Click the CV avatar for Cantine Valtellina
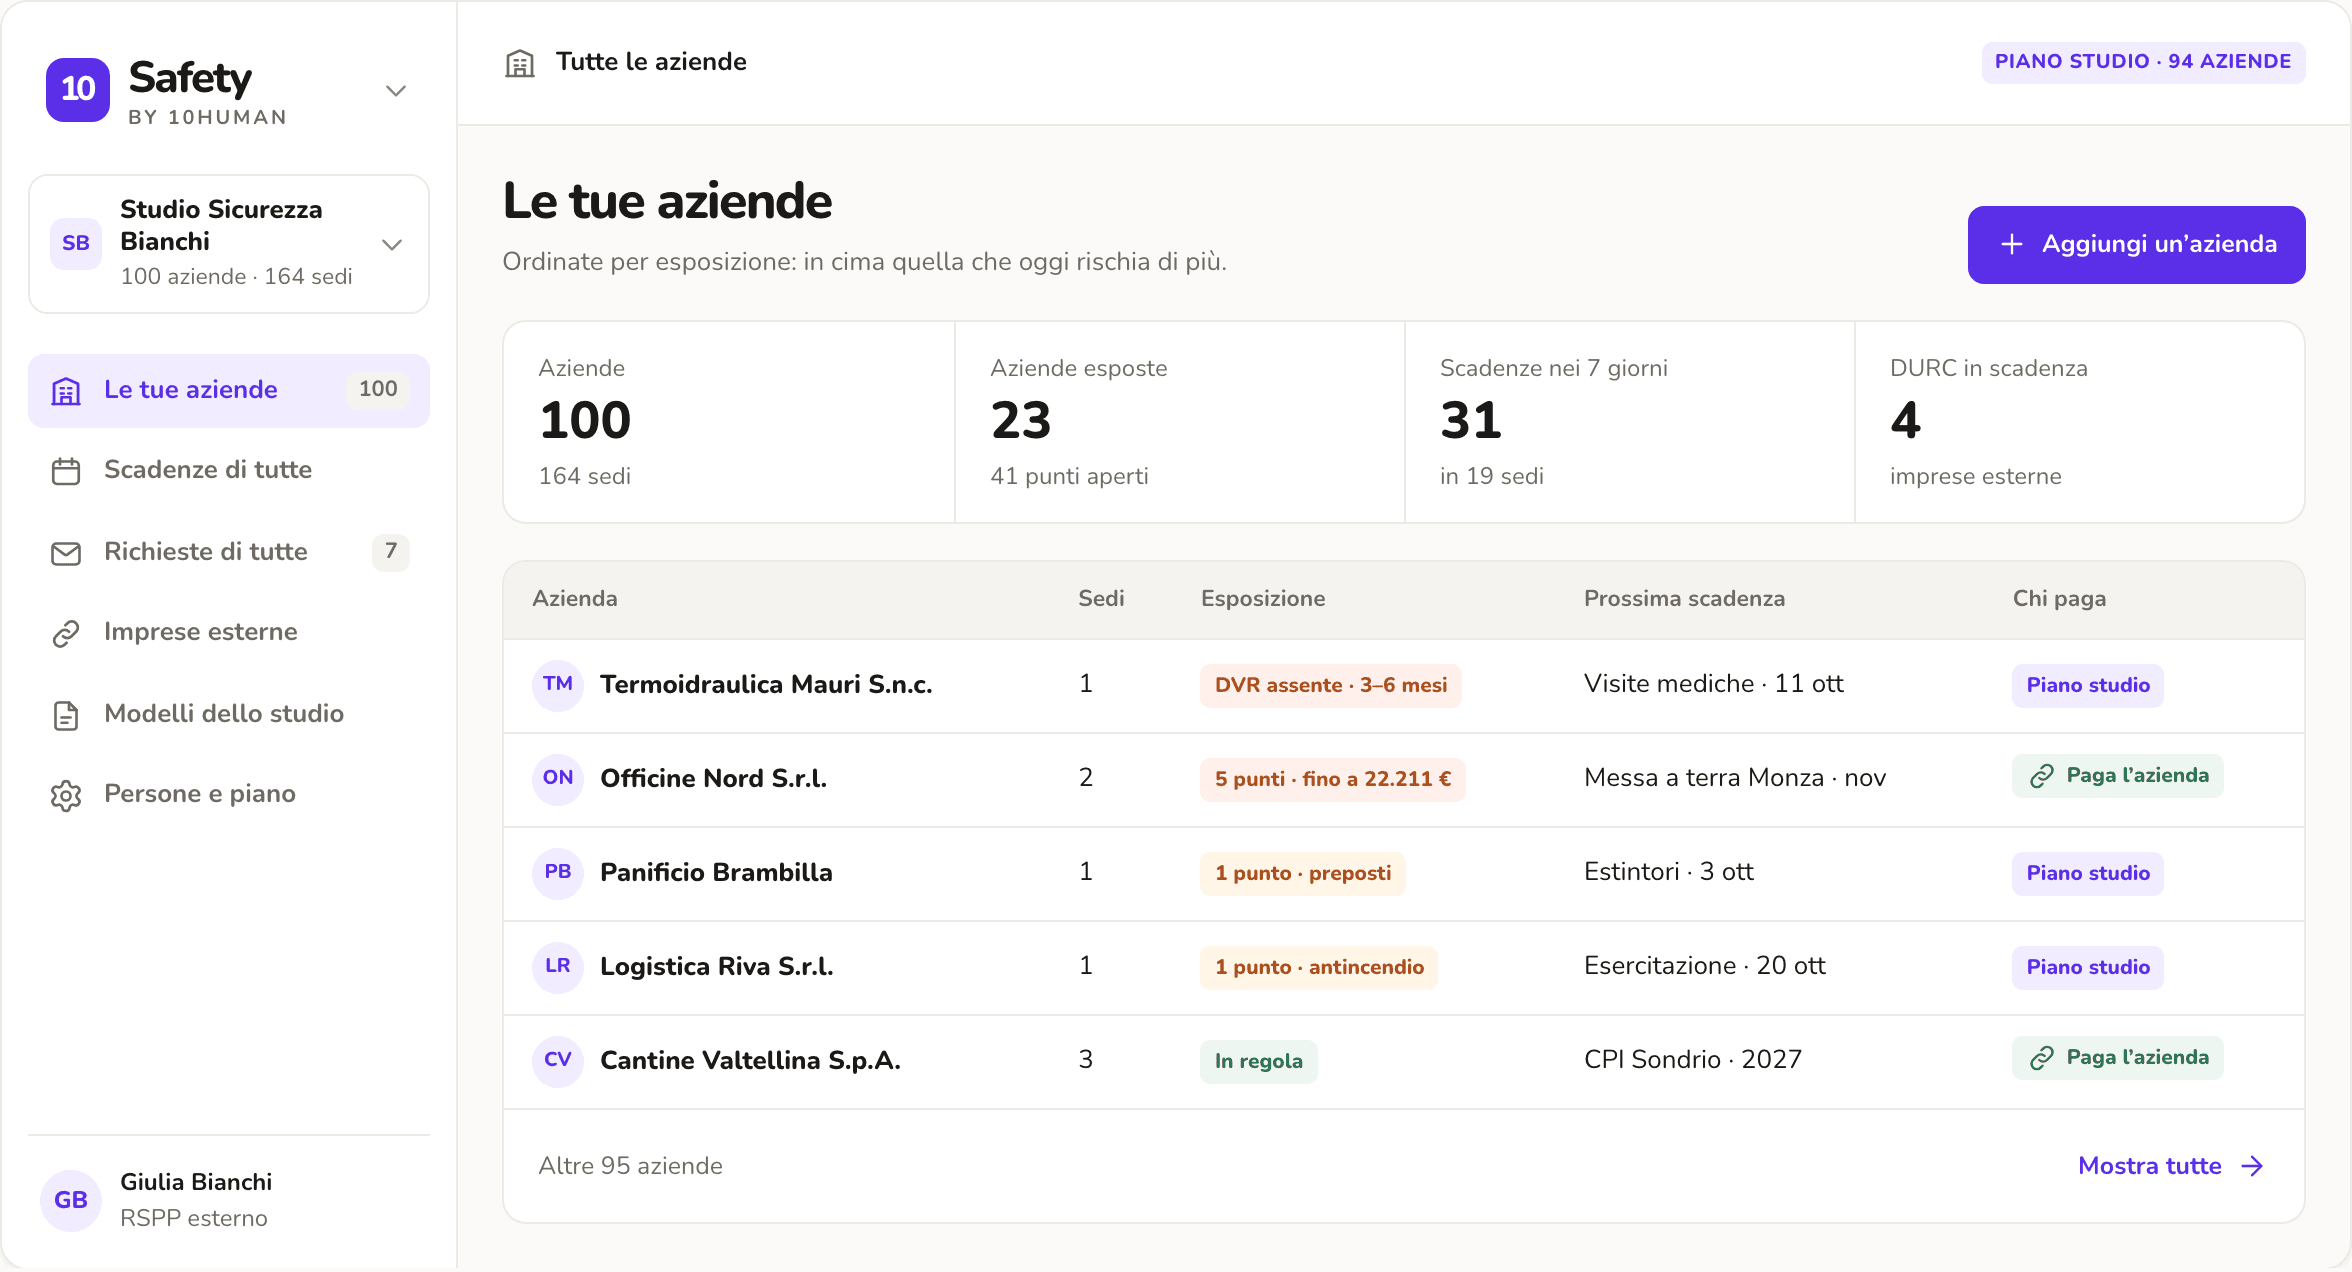 pyautogui.click(x=558, y=1061)
